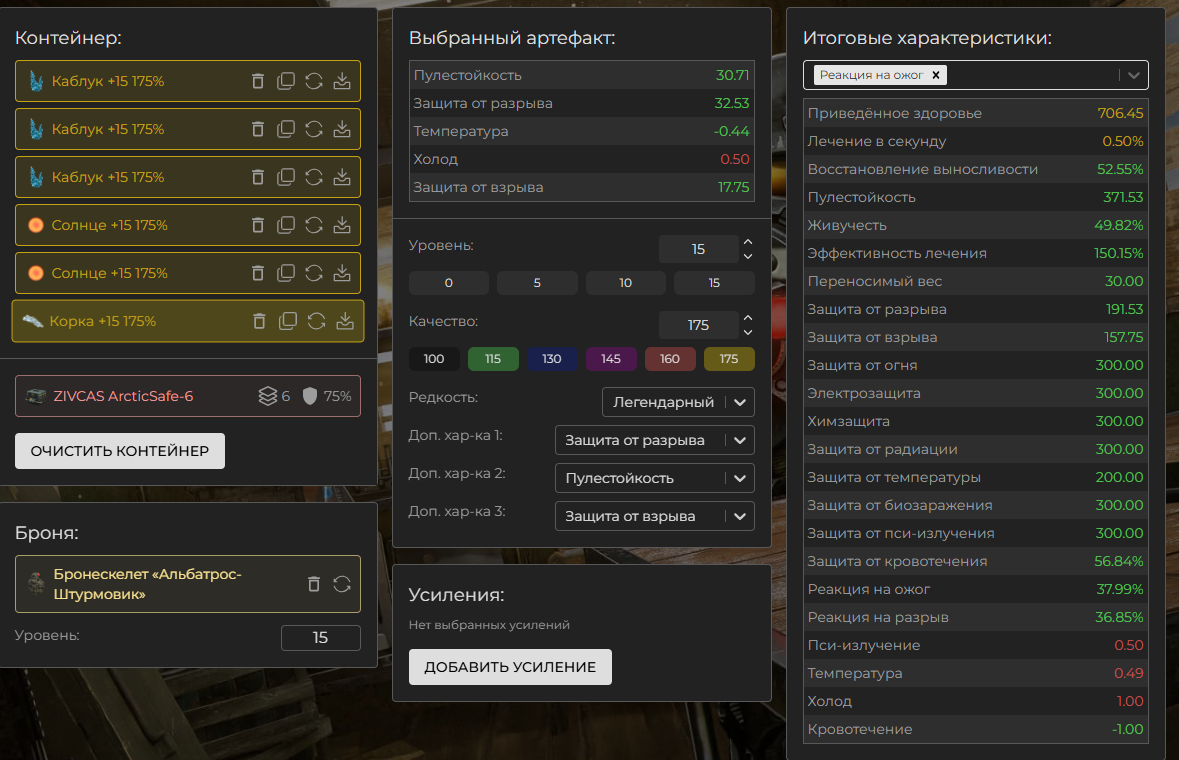
Task: Click the Эффективность лечения row
Action: [x=975, y=253]
